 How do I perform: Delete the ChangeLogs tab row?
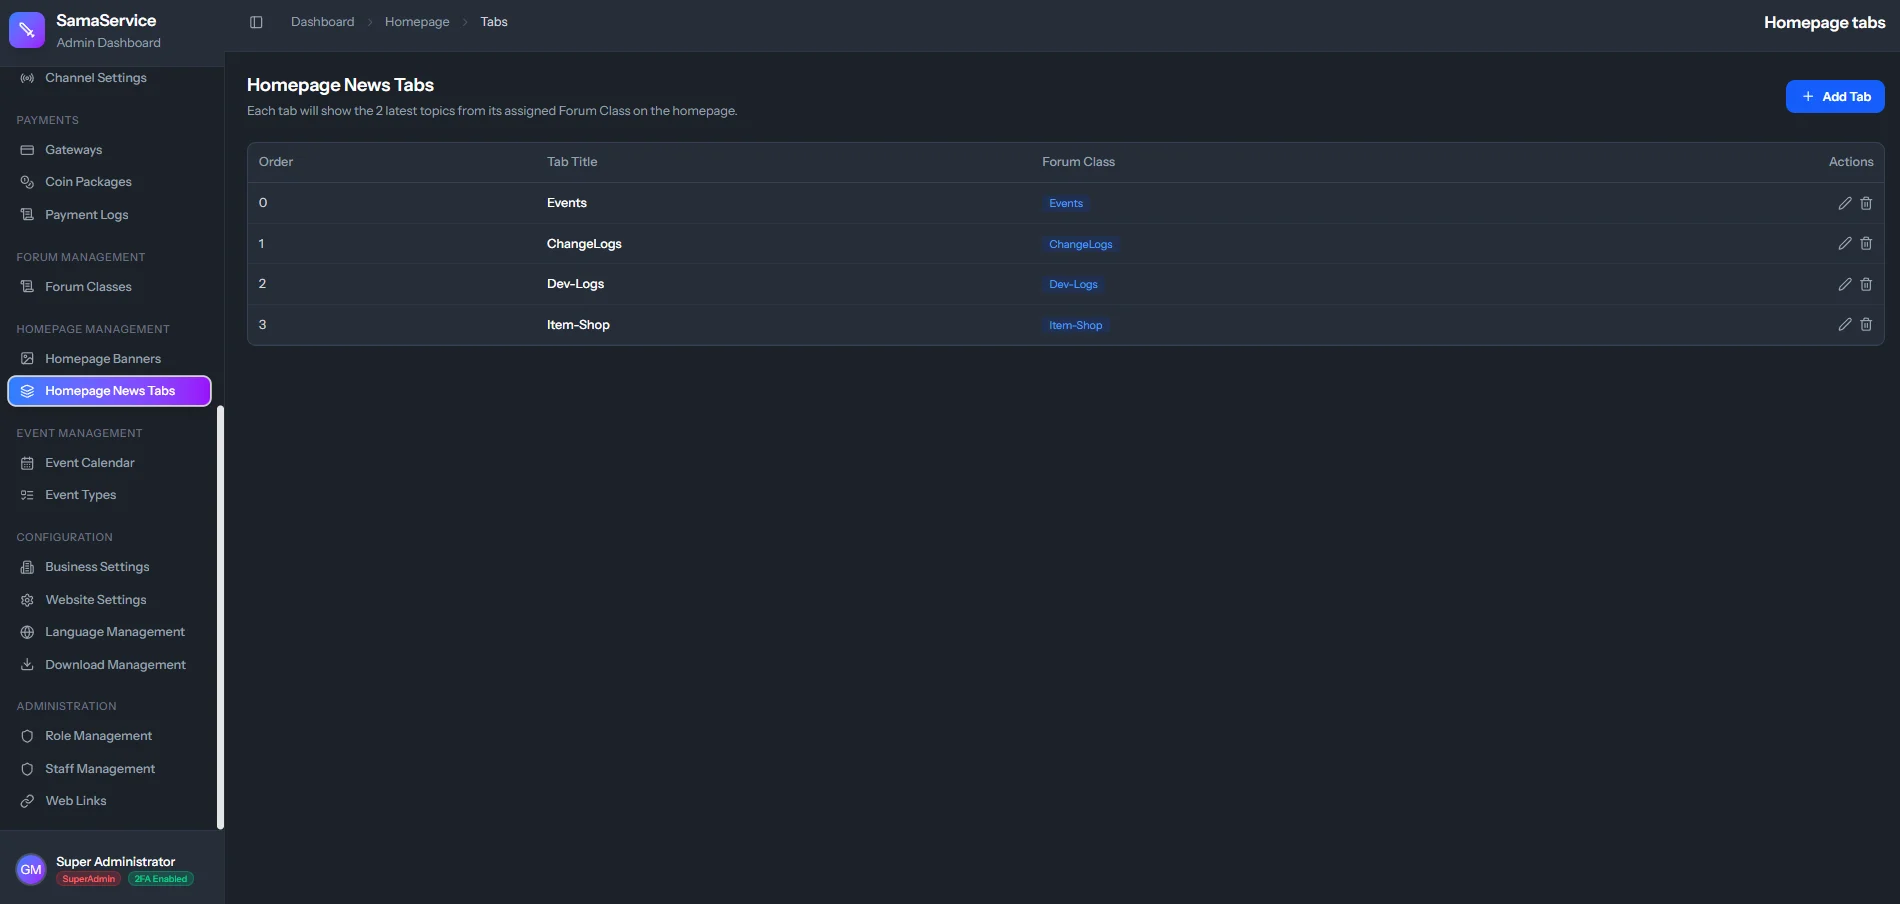point(1866,243)
